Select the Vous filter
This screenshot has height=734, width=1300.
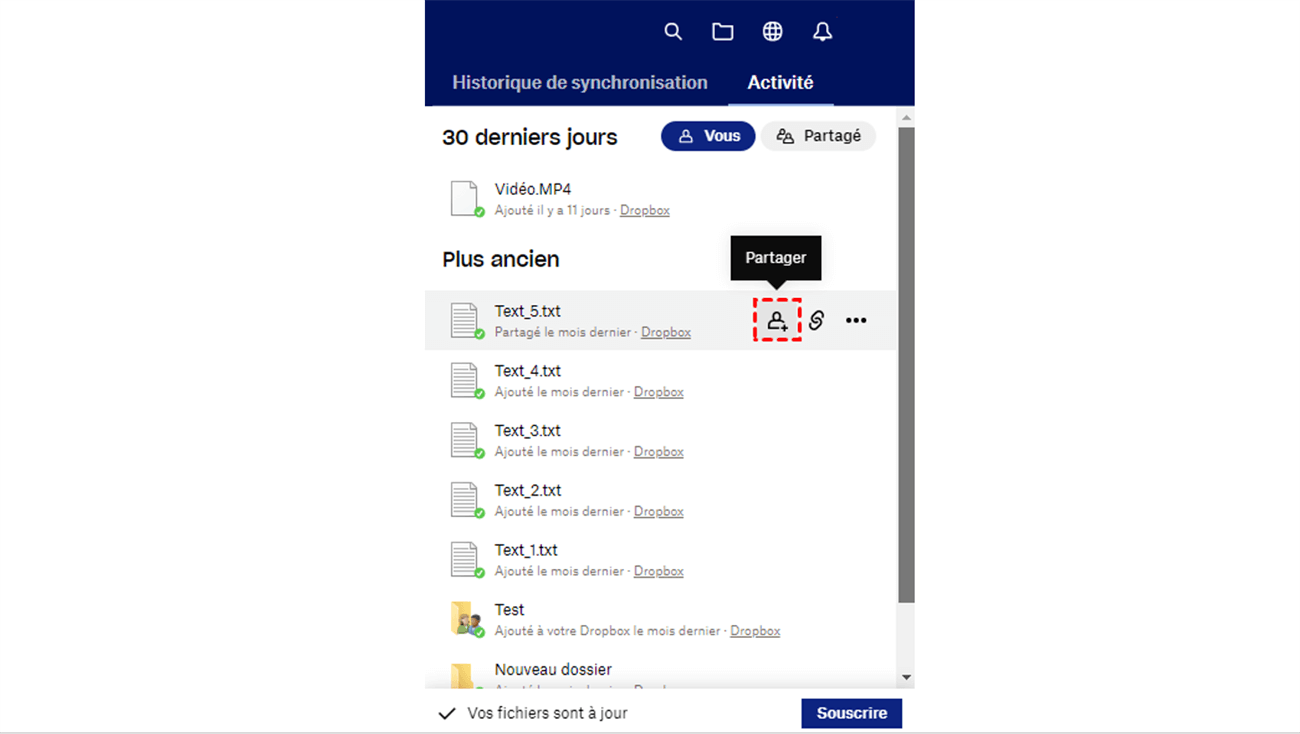708,136
